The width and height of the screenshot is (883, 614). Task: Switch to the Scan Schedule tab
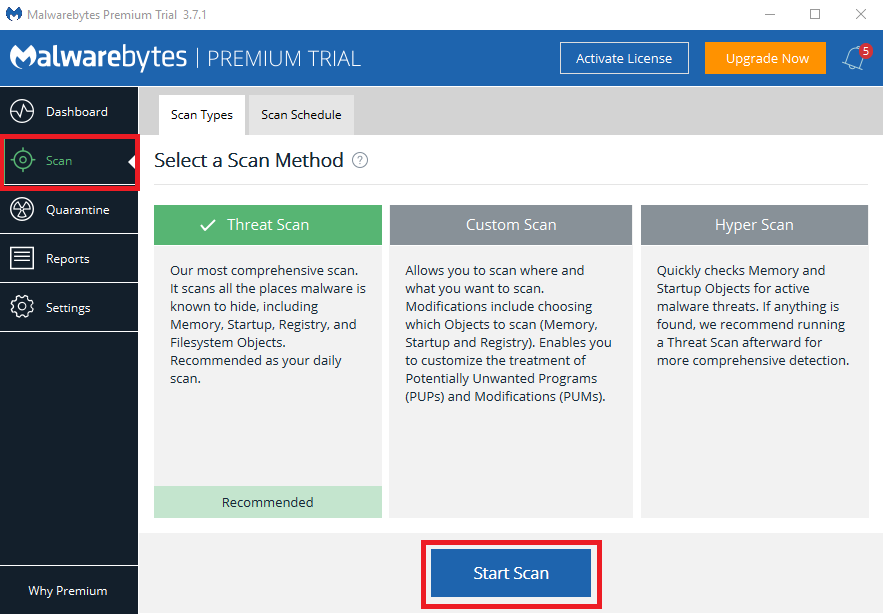coord(301,115)
